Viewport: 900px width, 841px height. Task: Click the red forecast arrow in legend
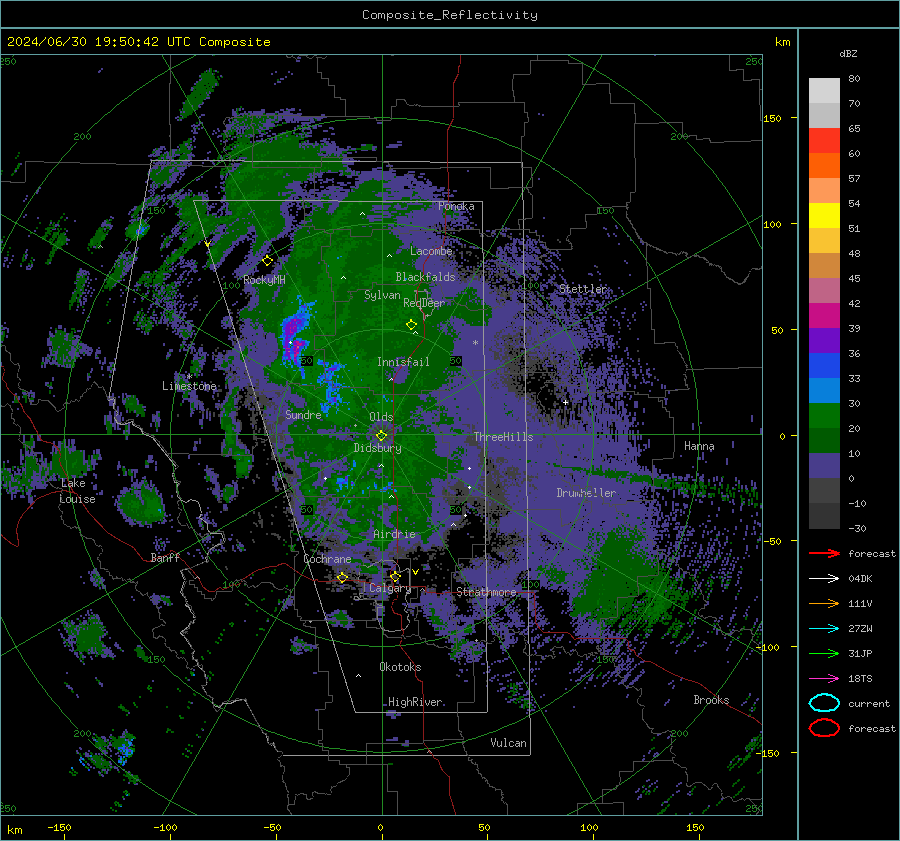tap(824, 553)
